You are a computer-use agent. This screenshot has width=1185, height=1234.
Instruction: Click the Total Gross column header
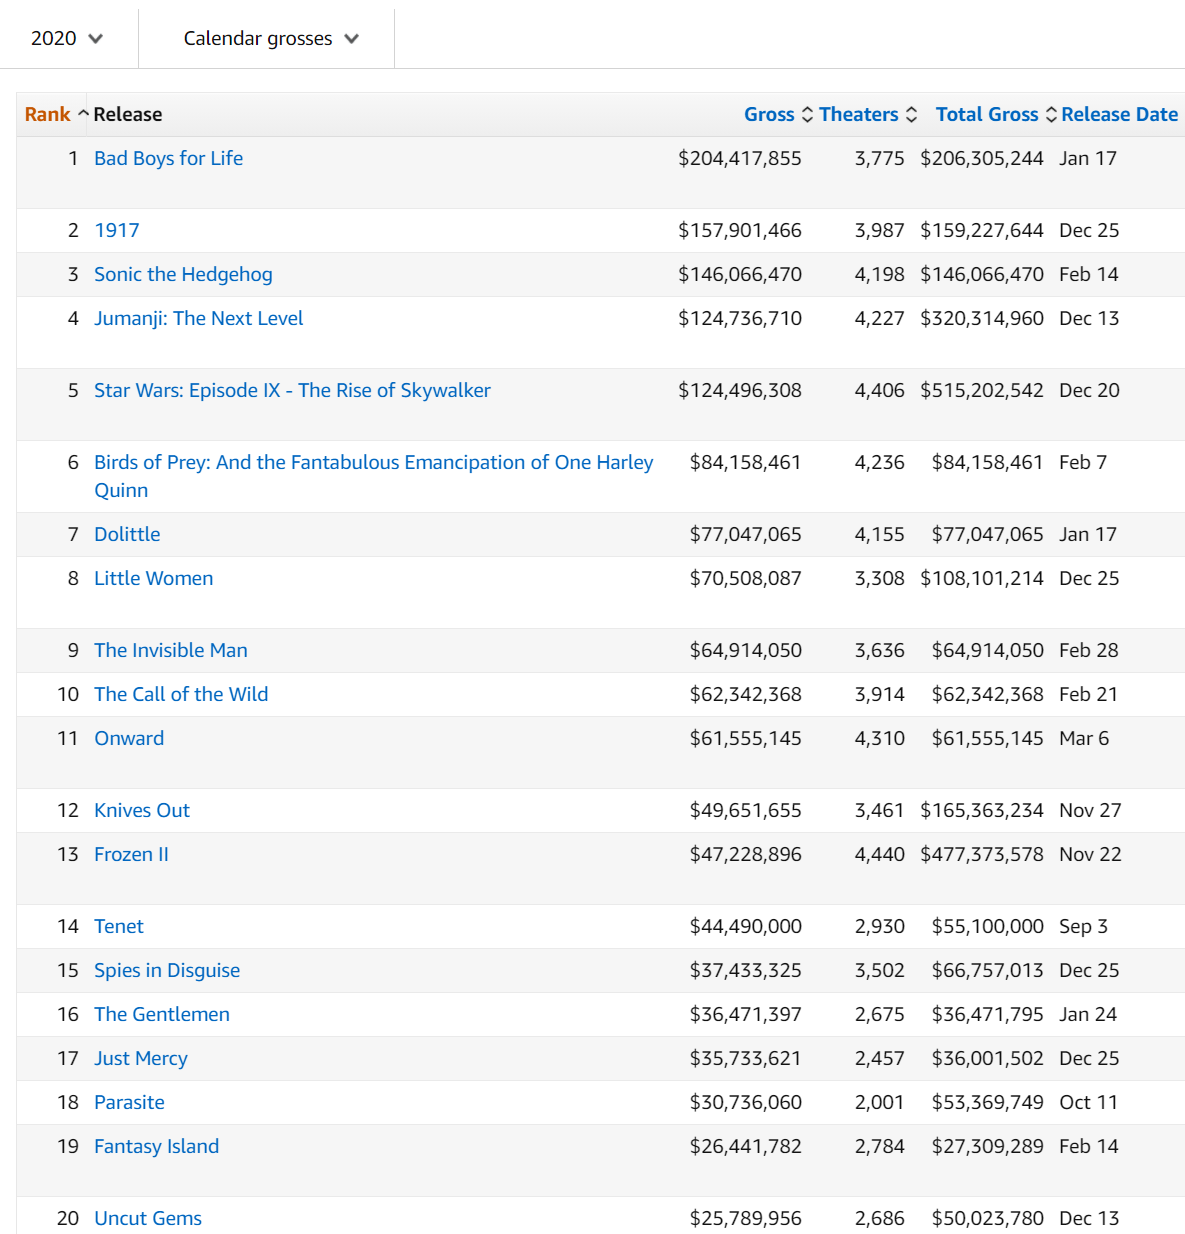[x=987, y=114]
